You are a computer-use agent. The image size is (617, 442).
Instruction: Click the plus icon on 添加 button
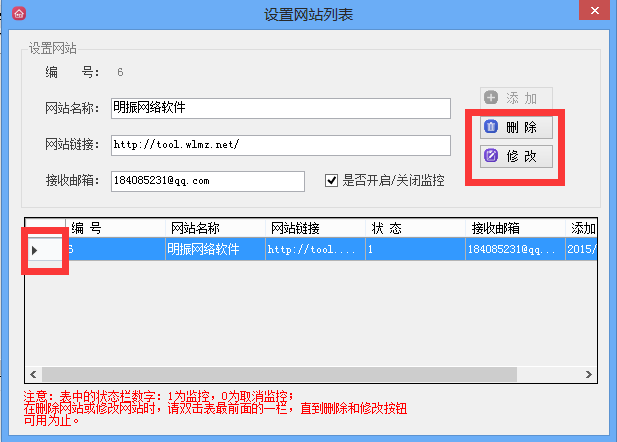tap(491, 98)
